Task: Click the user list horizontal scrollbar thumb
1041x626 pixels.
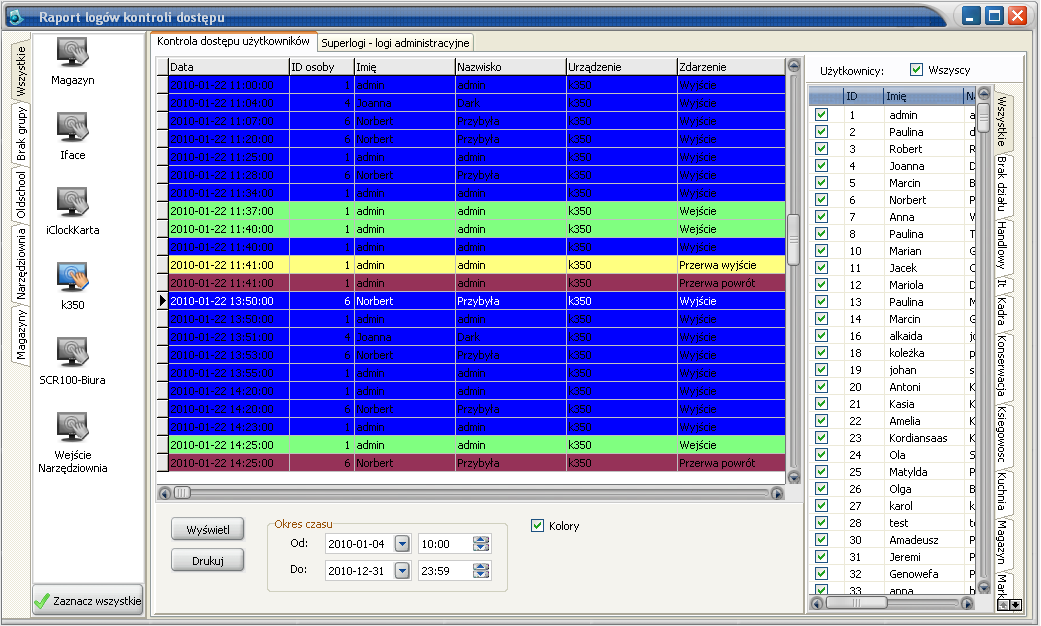Action: point(856,603)
